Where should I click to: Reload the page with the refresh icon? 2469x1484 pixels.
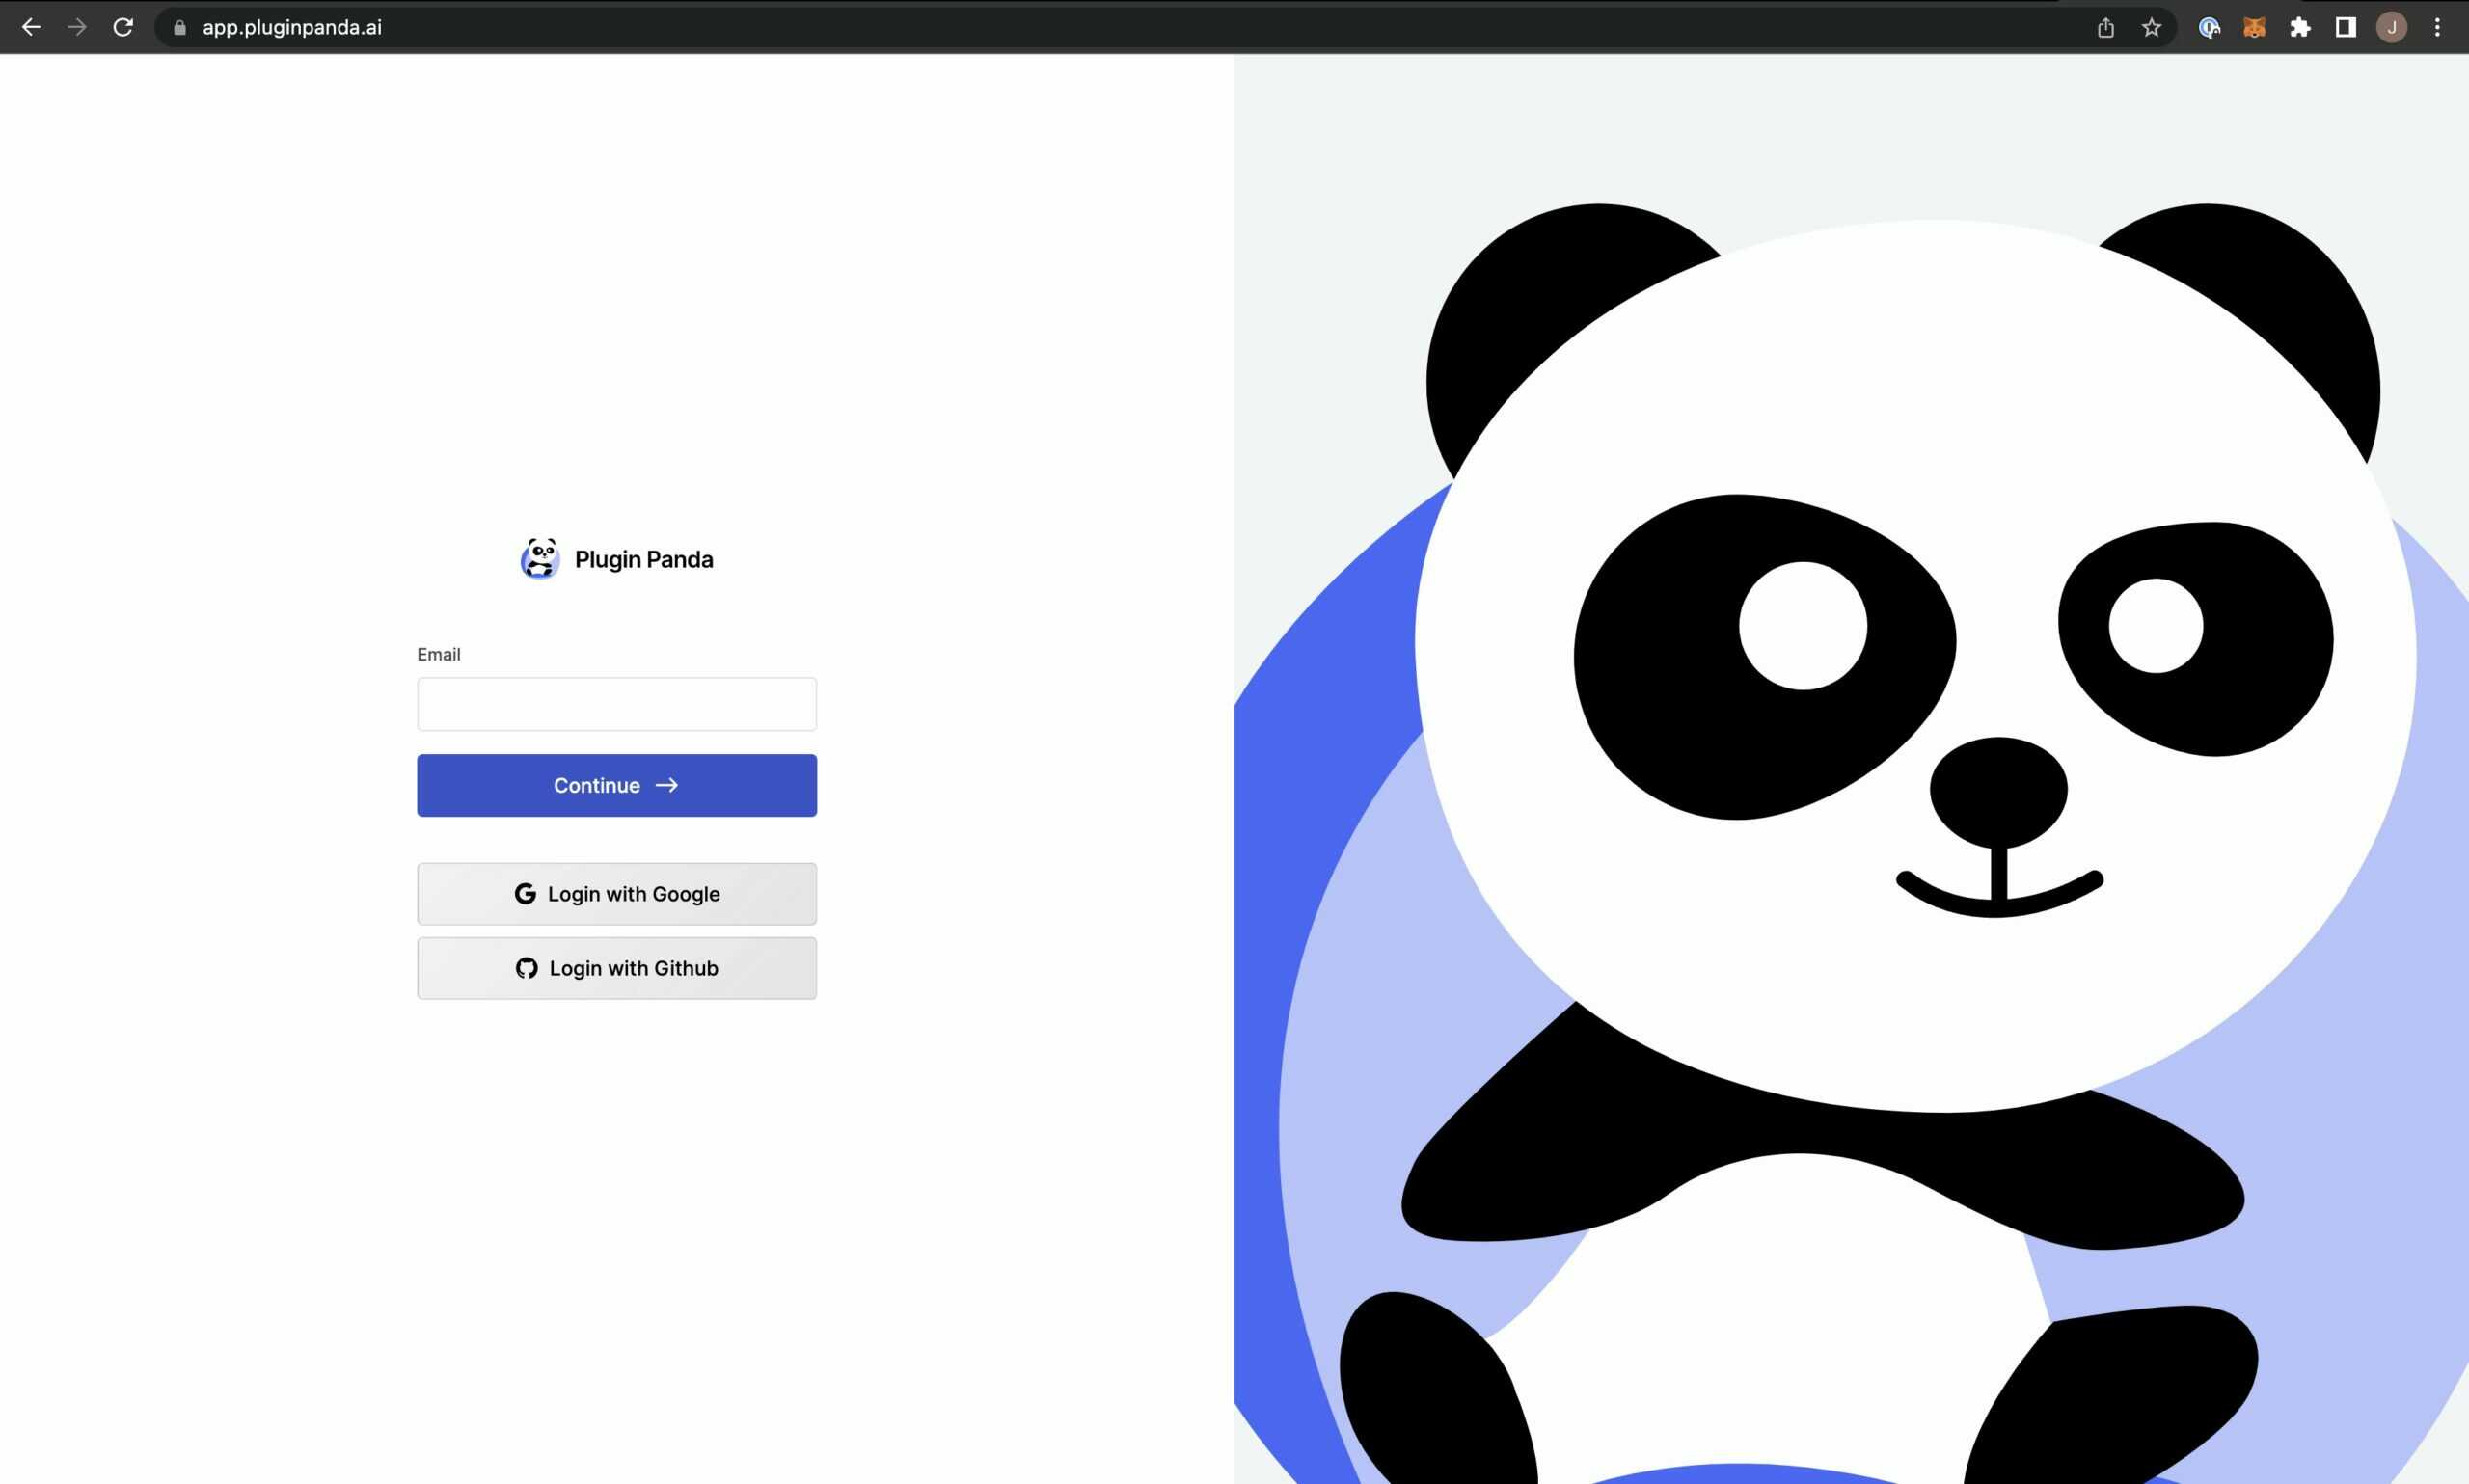click(123, 27)
